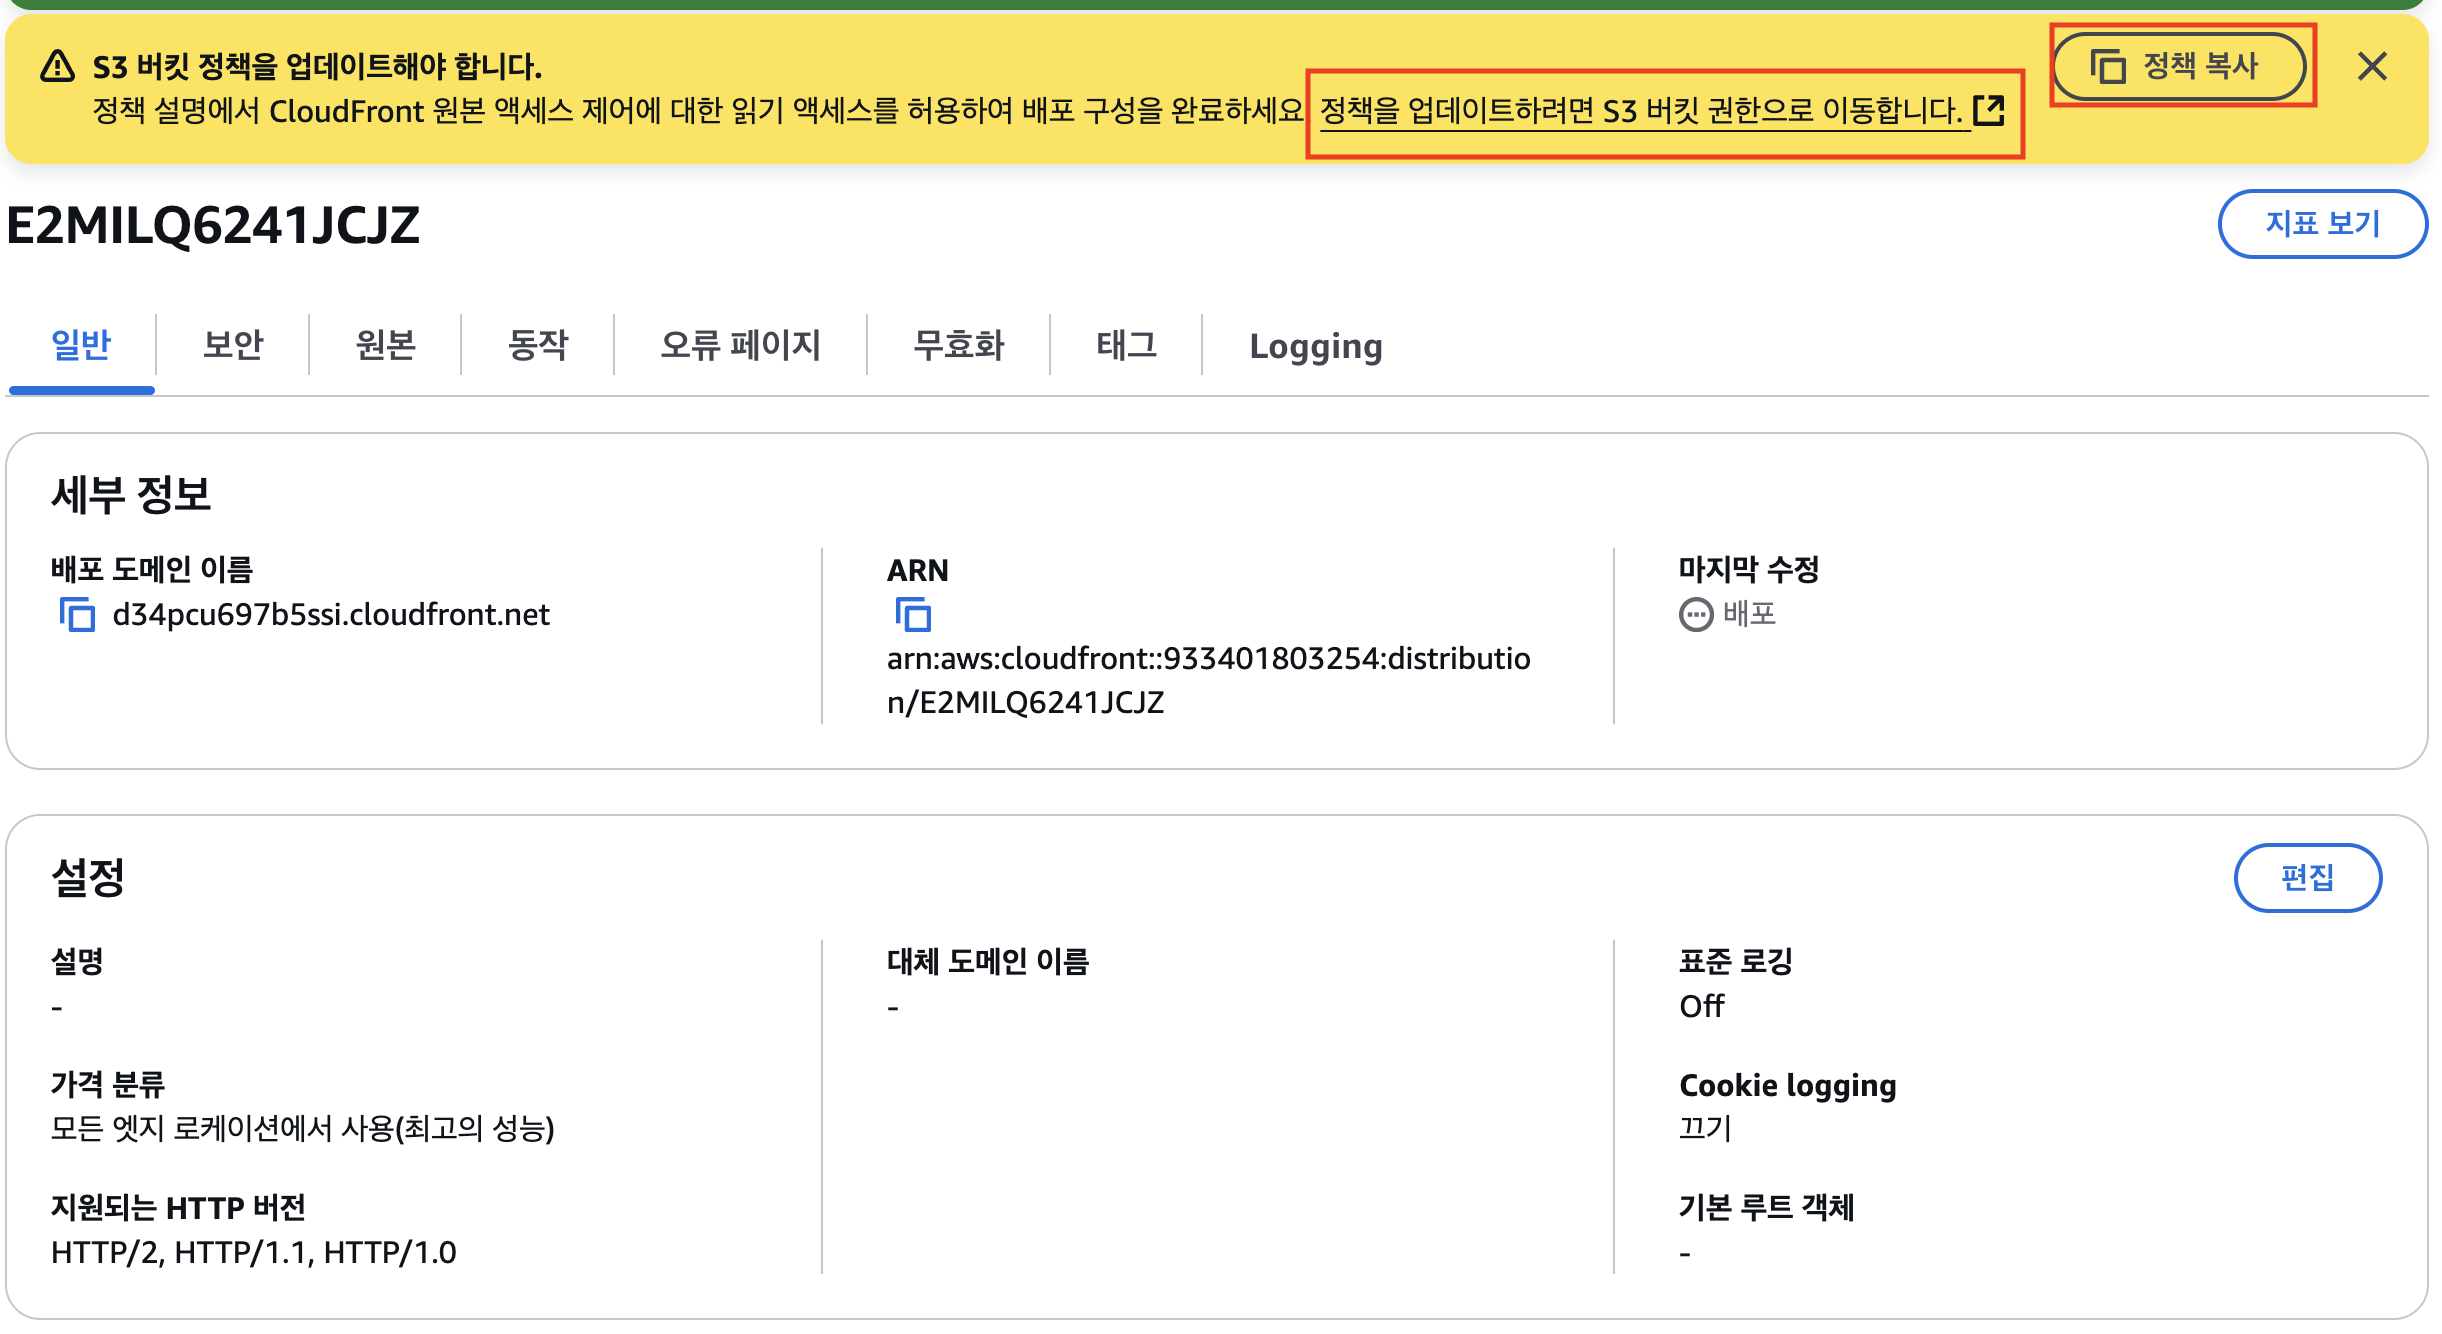Copy the distribution domain name icon
Image resolution: width=2442 pixels, height=1334 pixels.
pyautogui.click(x=77, y=614)
